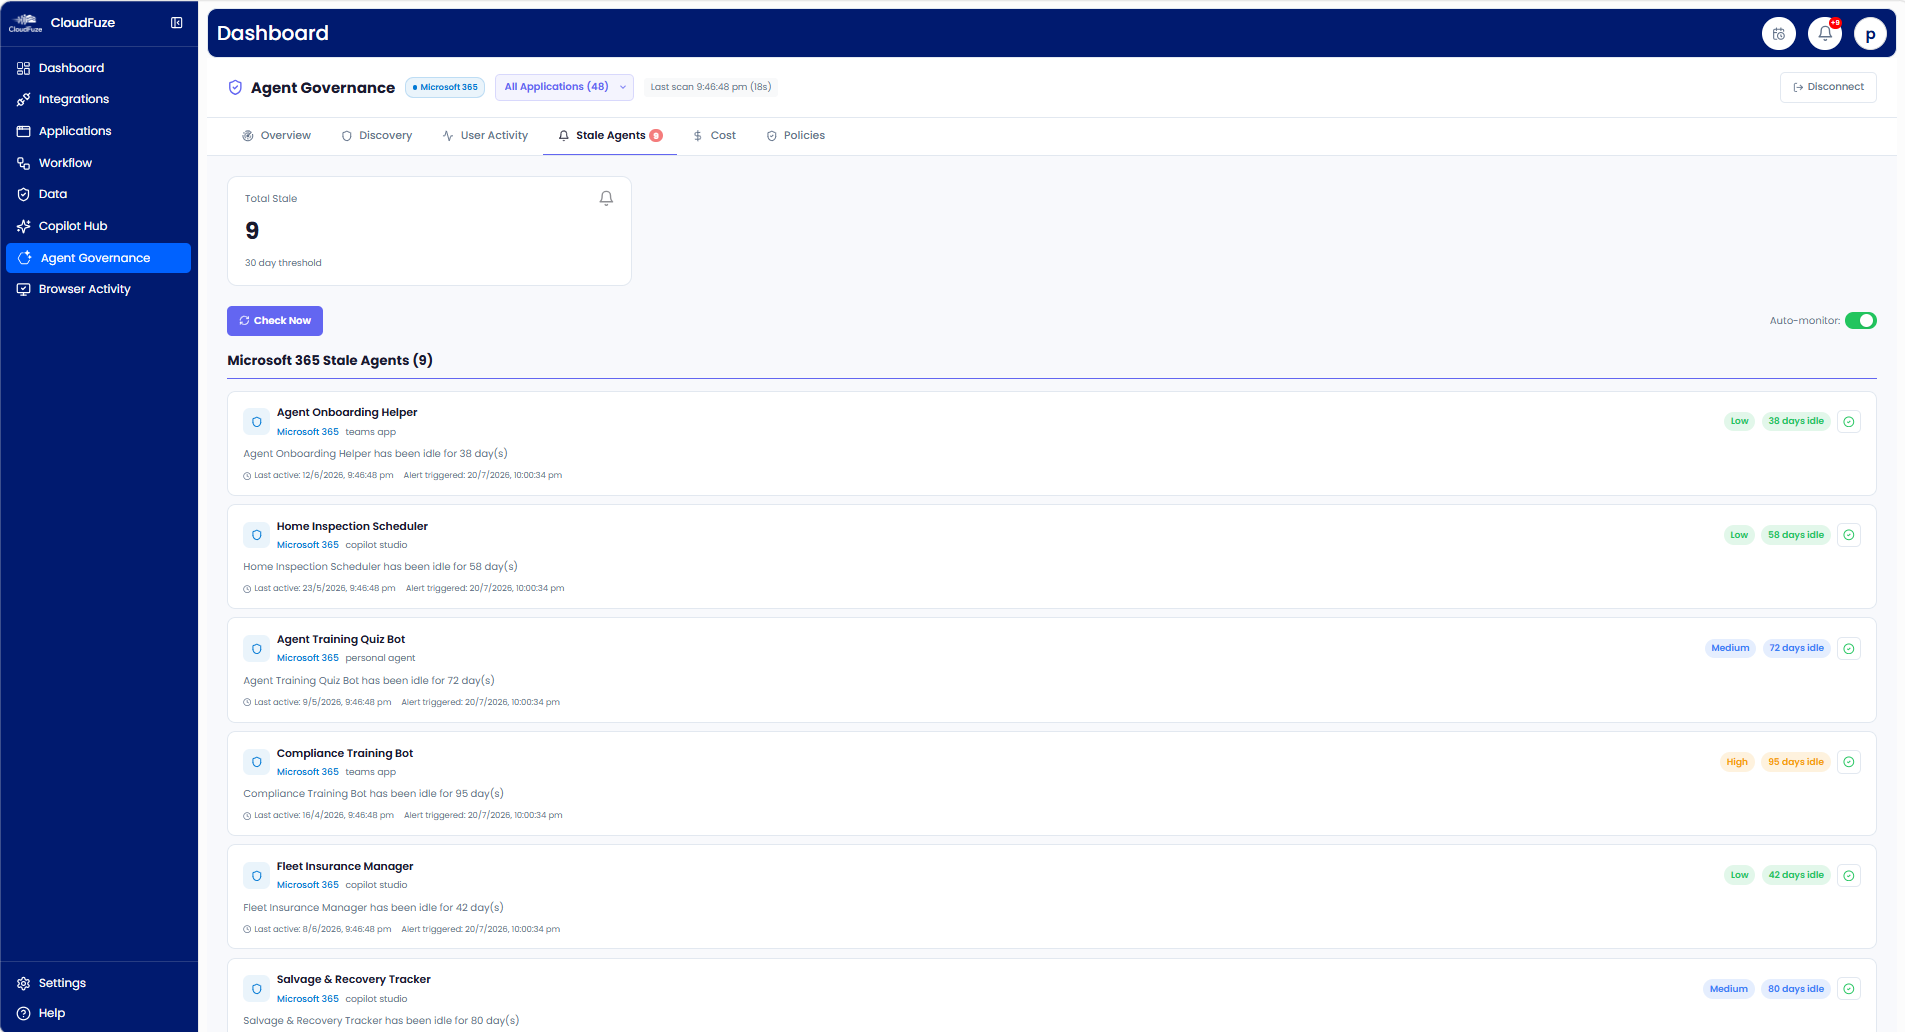Click Home Inspection Scheduler agent icon
1905x1032 pixels.
coord(257,535)
